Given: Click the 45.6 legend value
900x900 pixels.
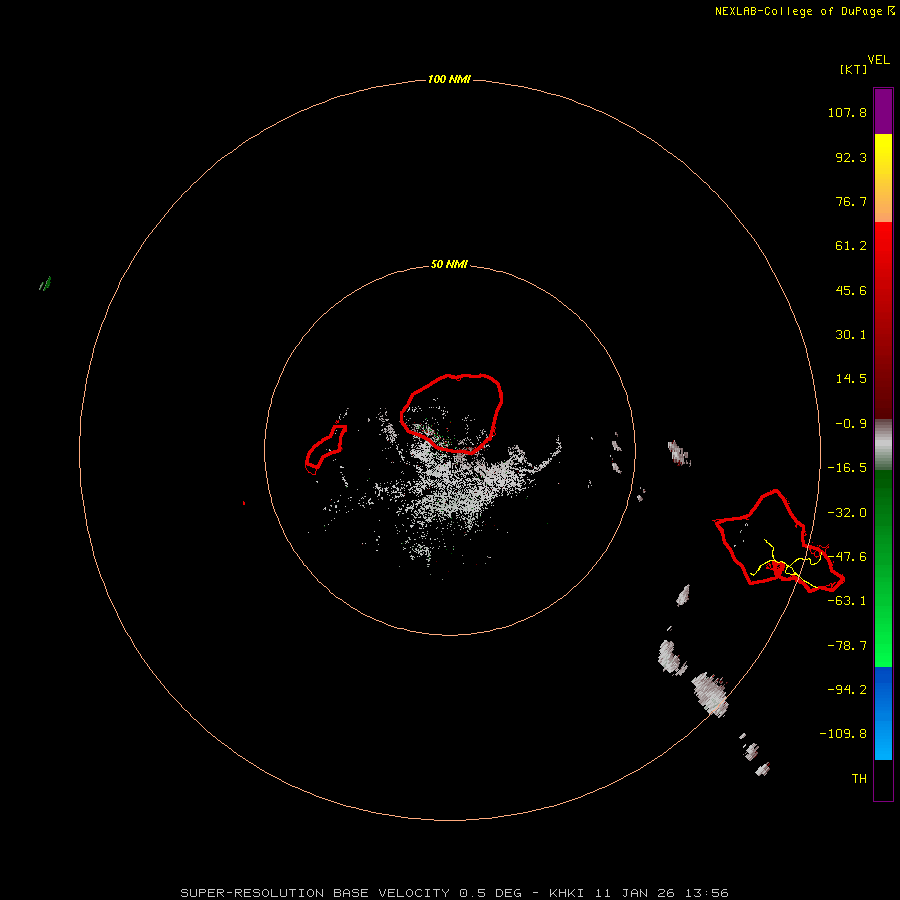Looking at the screenshot, I should [x=851, y=290].
